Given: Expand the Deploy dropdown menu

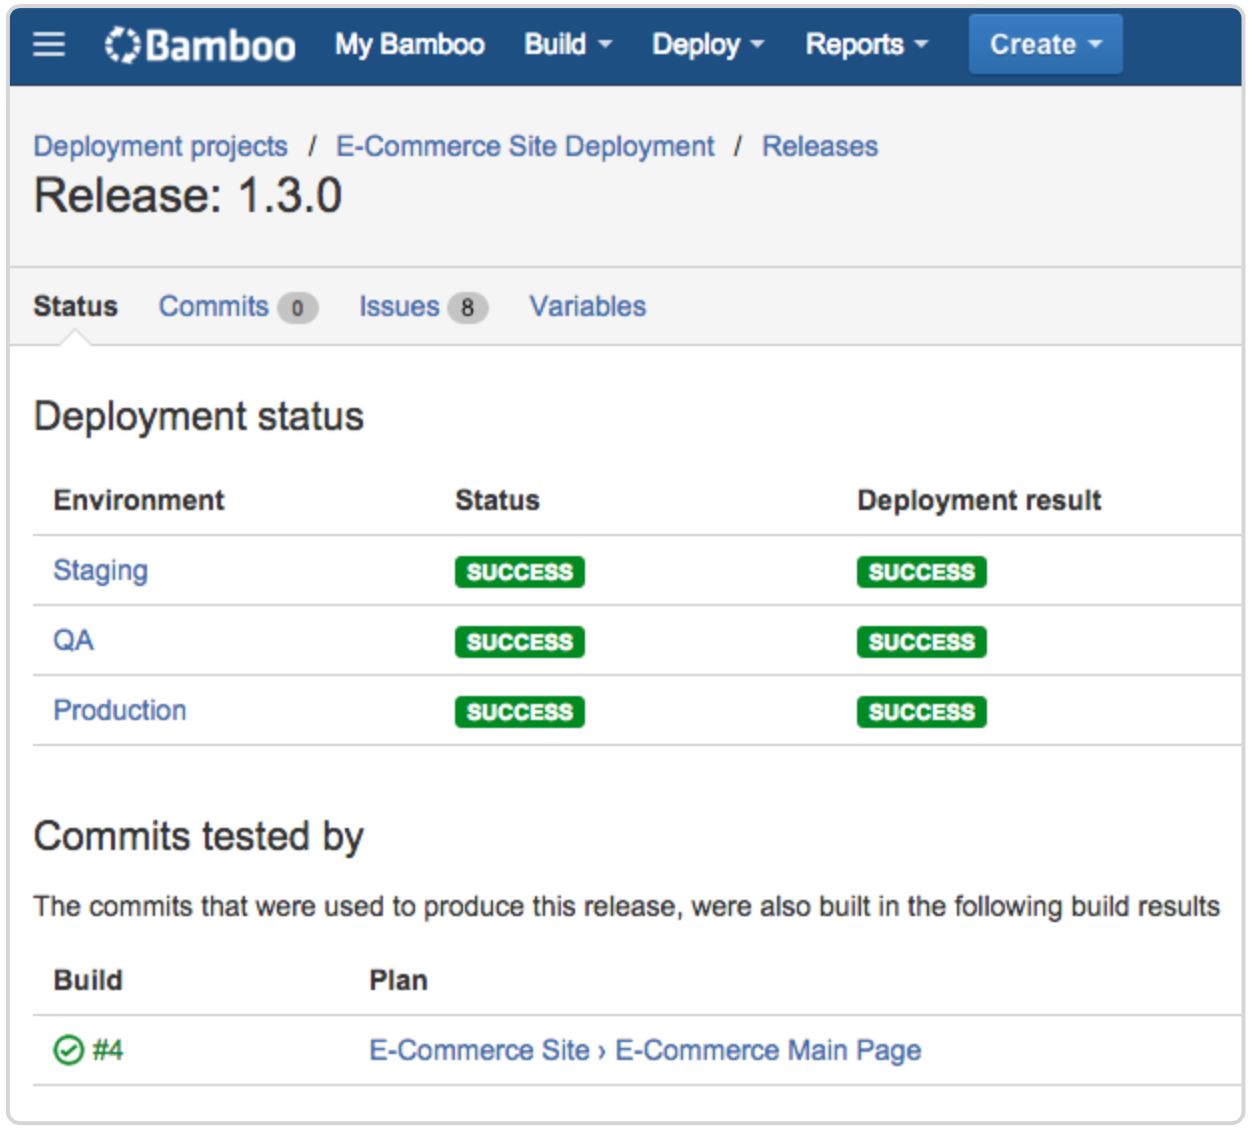Looking at the screenshot, I should (x=707, y=45).
